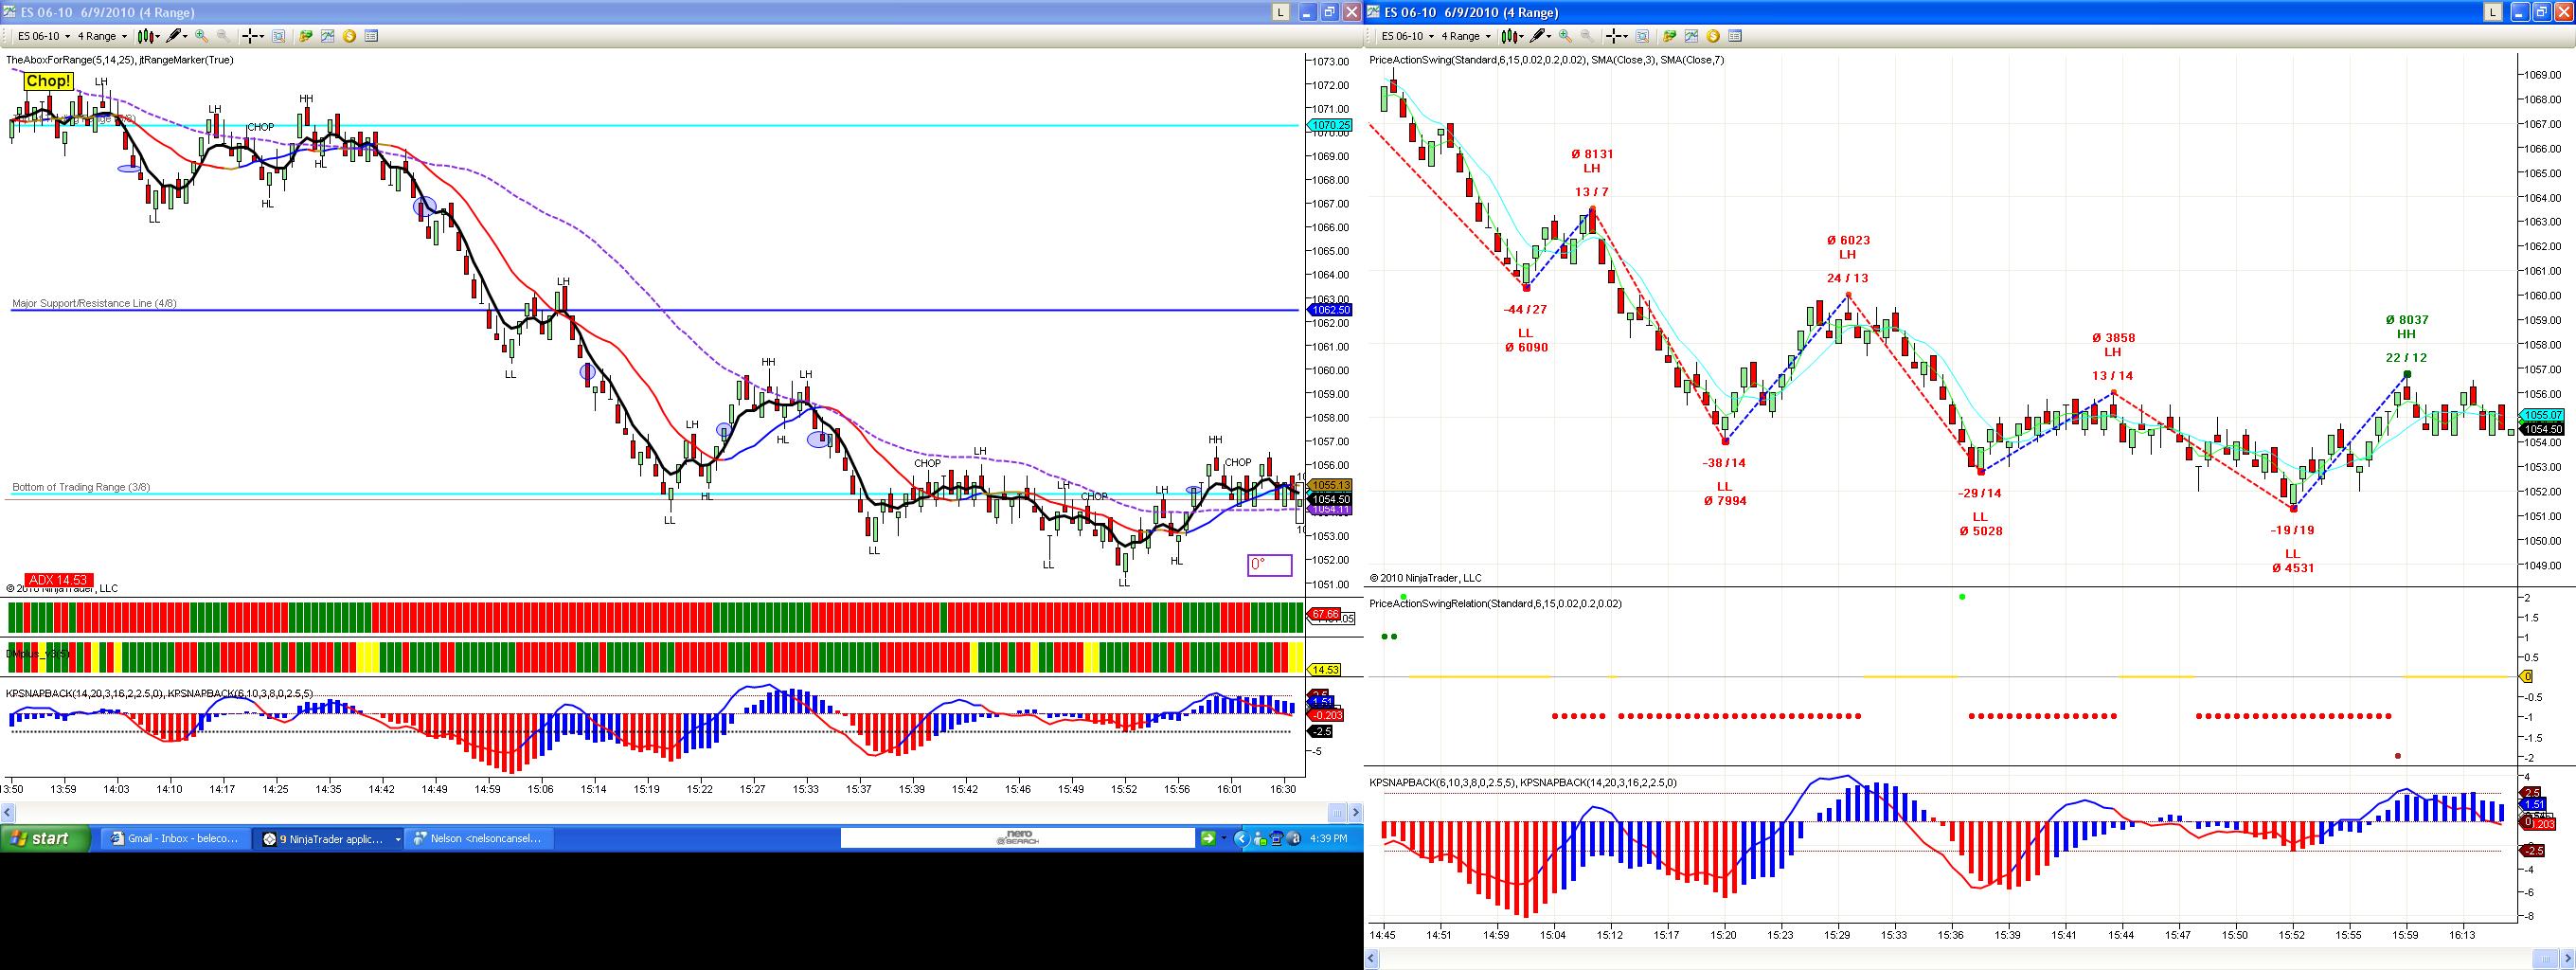Click the red ADX 14.53 label
This screenshot has height=970, width=2576.
58,580
